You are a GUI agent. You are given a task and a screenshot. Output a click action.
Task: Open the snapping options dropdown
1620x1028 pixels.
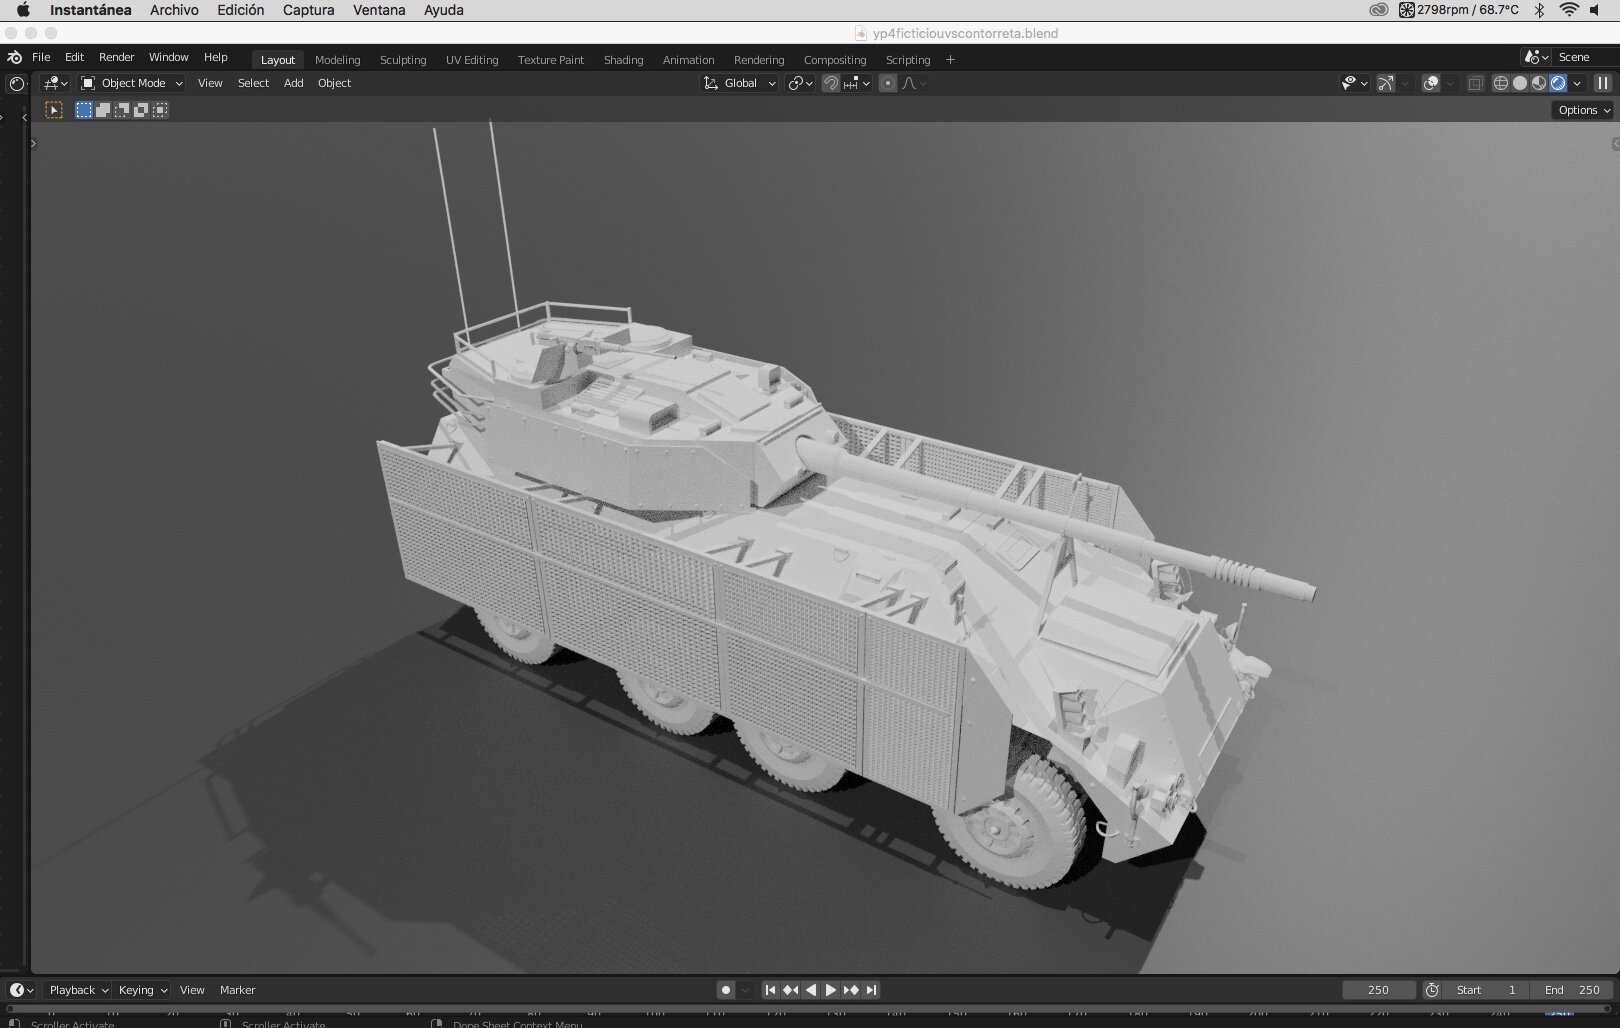point(857,83)
